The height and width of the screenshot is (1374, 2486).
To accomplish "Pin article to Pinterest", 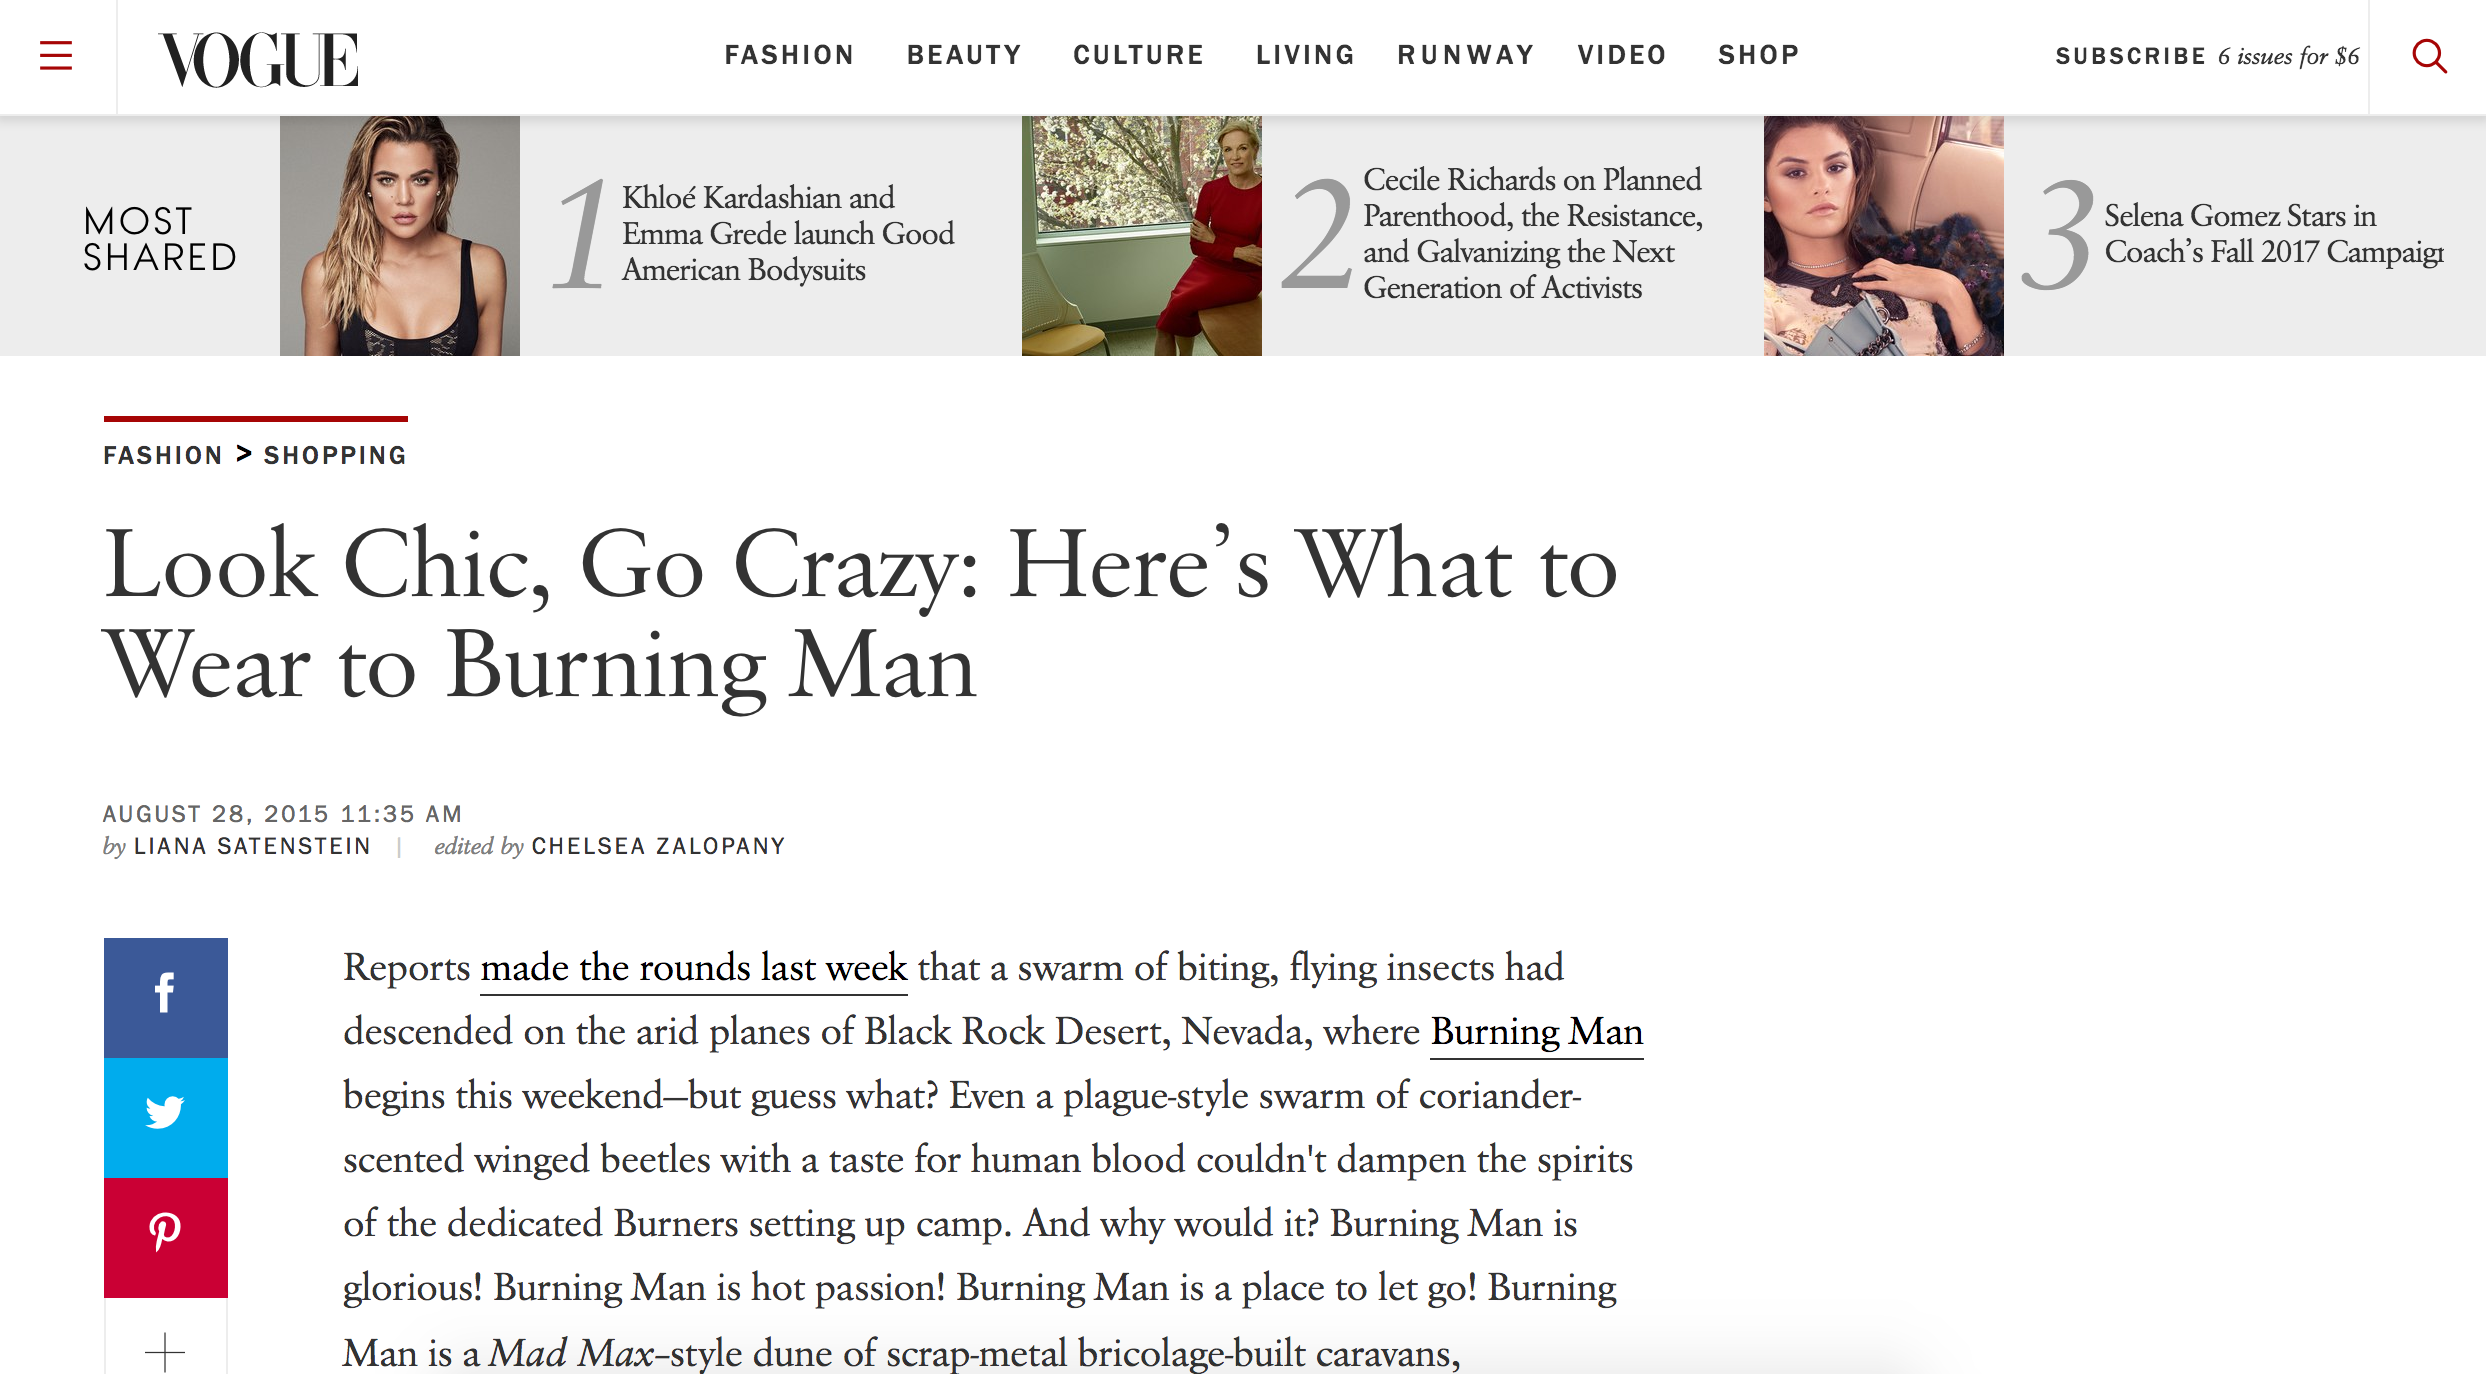I will (x=166, y=1237).
